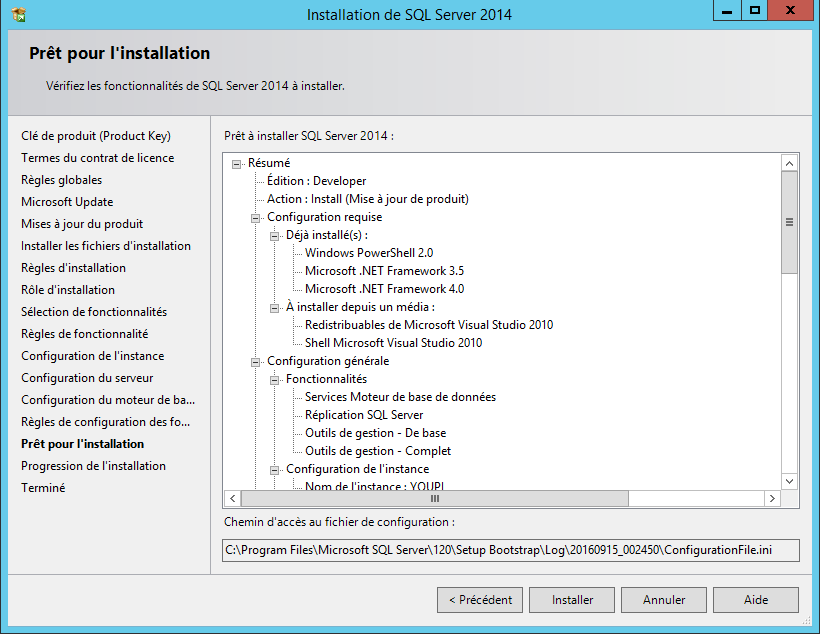Collapse the Configuration générale node
This screenshot has height=634, width=820.
255,362
